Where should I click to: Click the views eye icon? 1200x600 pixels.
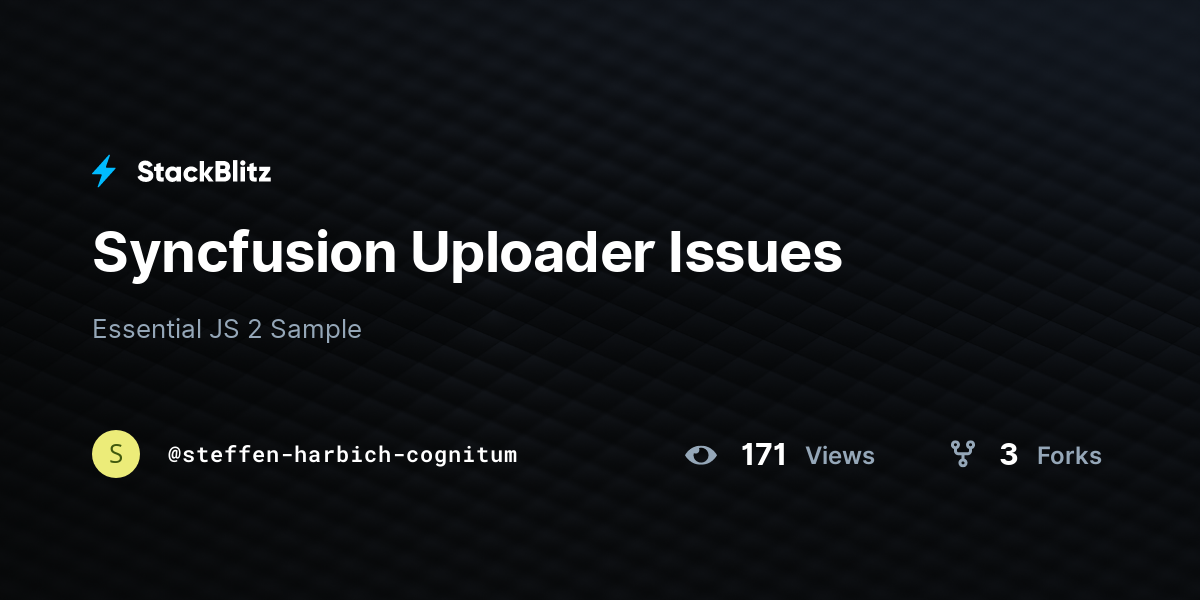701,456
